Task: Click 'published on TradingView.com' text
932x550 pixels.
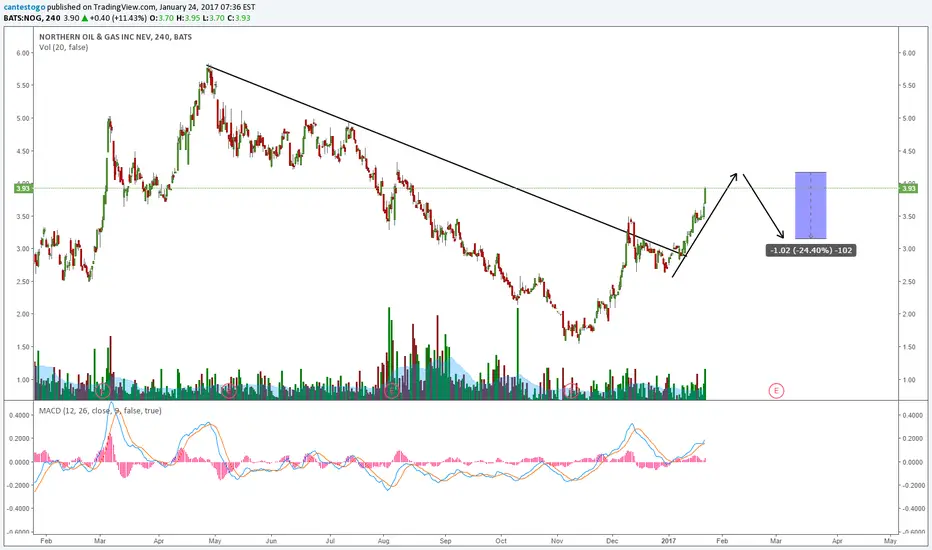Action: pyautogui.click(x=101, y=7)
